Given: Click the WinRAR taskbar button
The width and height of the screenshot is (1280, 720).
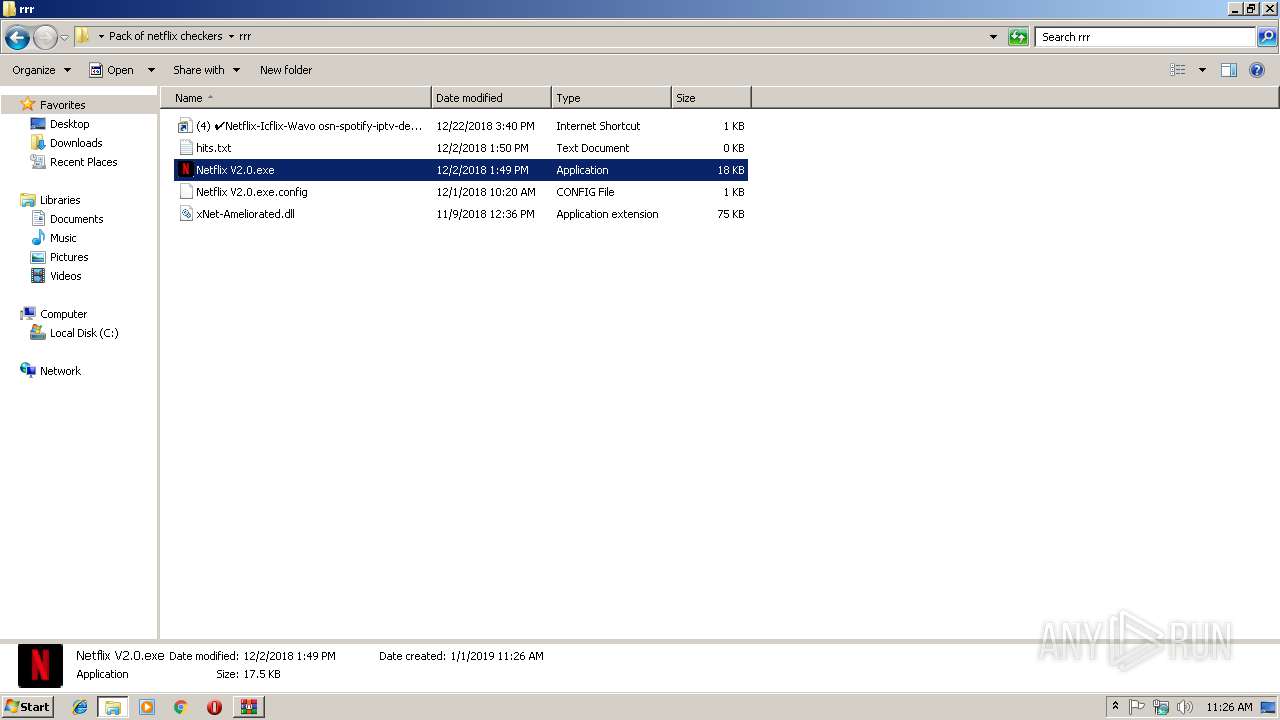Looking at the screenshot, I should 248,707.
